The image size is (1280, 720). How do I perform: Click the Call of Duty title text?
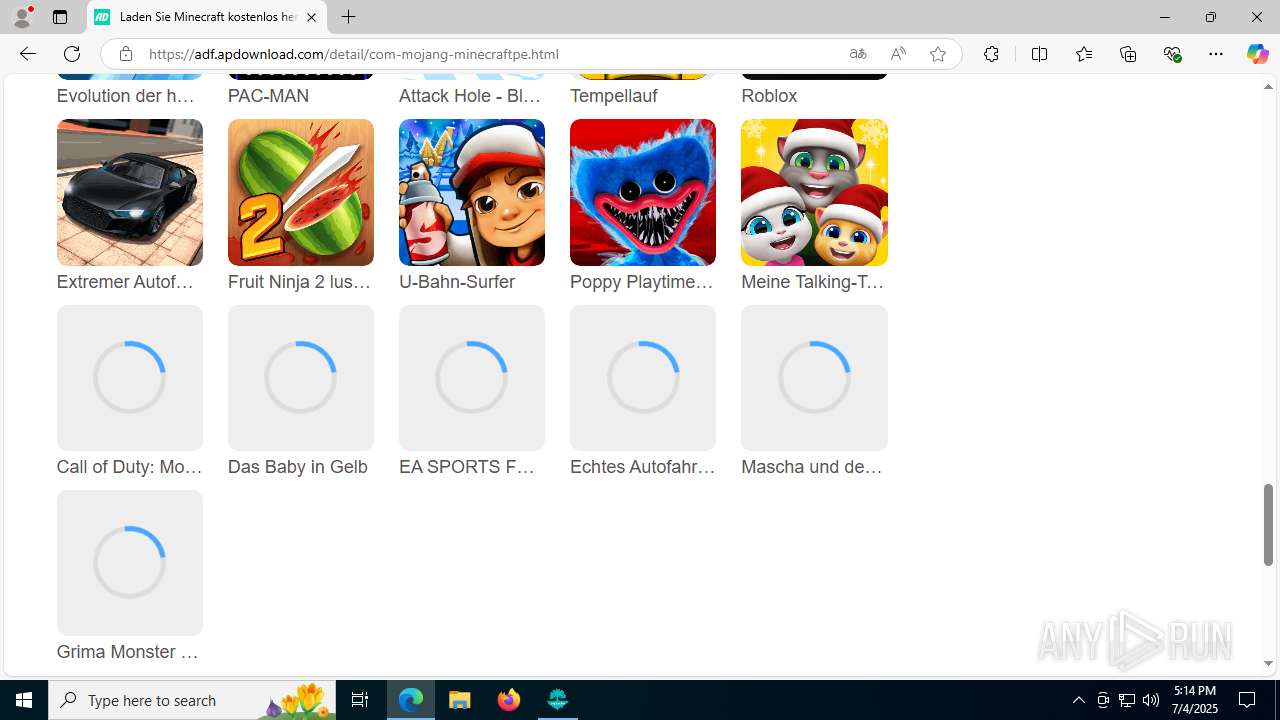point(130,467)
